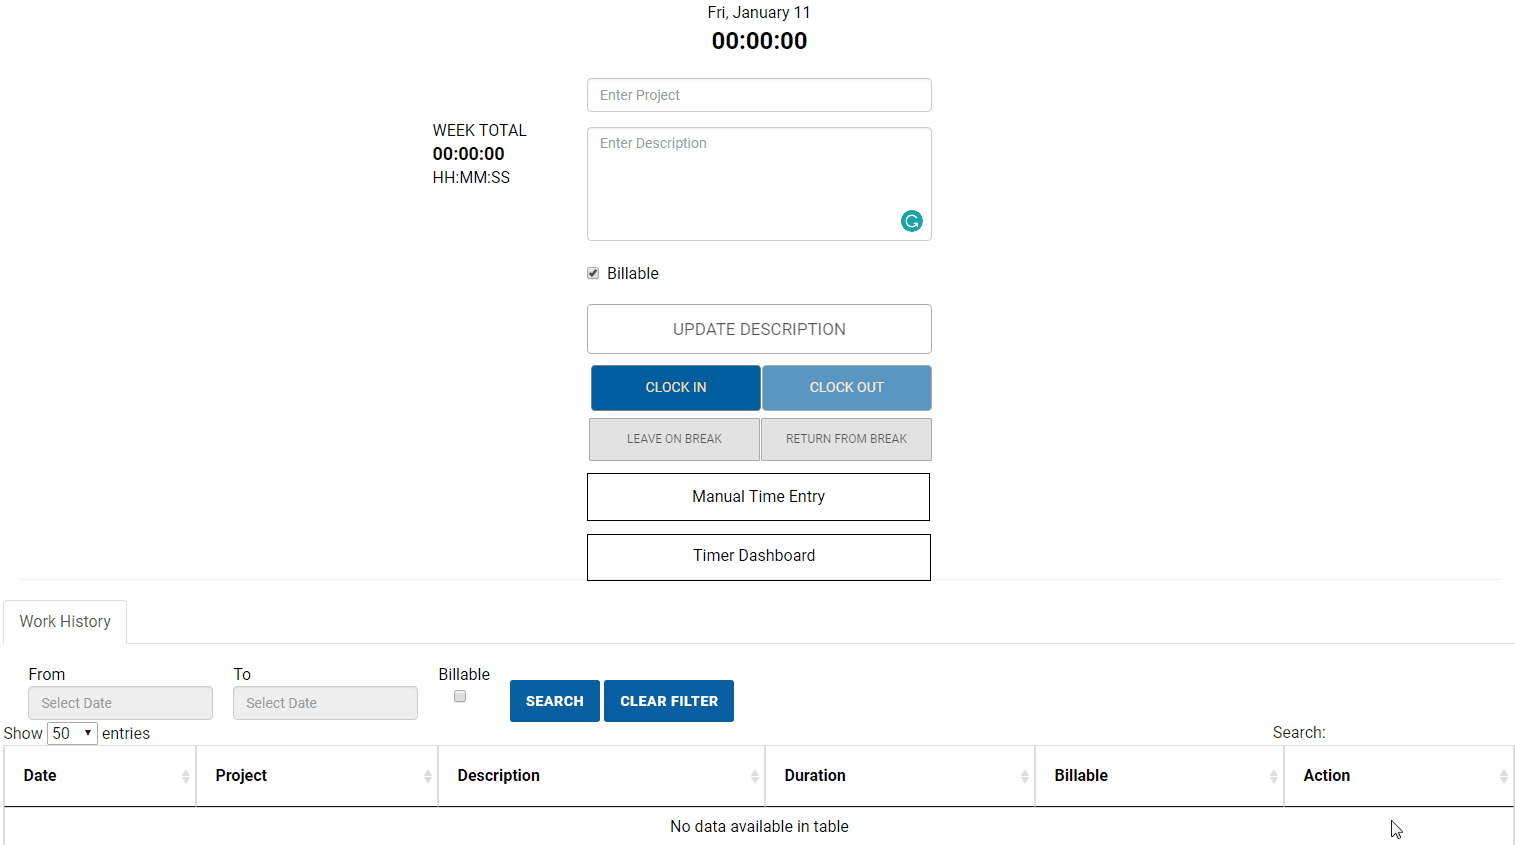
Task: Open the To date picker field
Action: pyautogui.click(x=325, y=703)
